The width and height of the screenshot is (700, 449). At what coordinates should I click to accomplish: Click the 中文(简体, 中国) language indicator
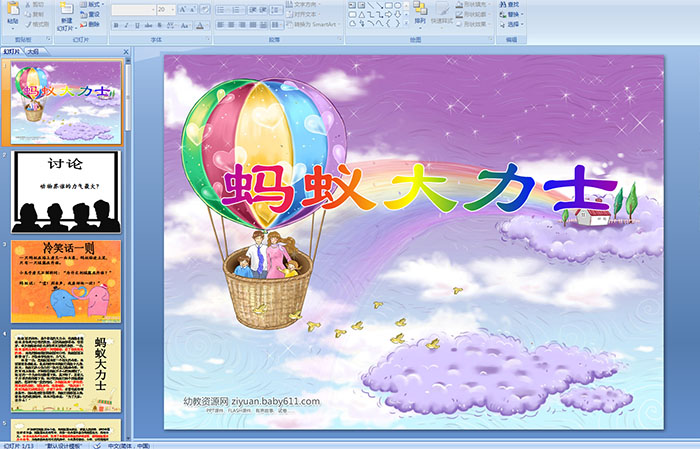(x=129, y=445)
